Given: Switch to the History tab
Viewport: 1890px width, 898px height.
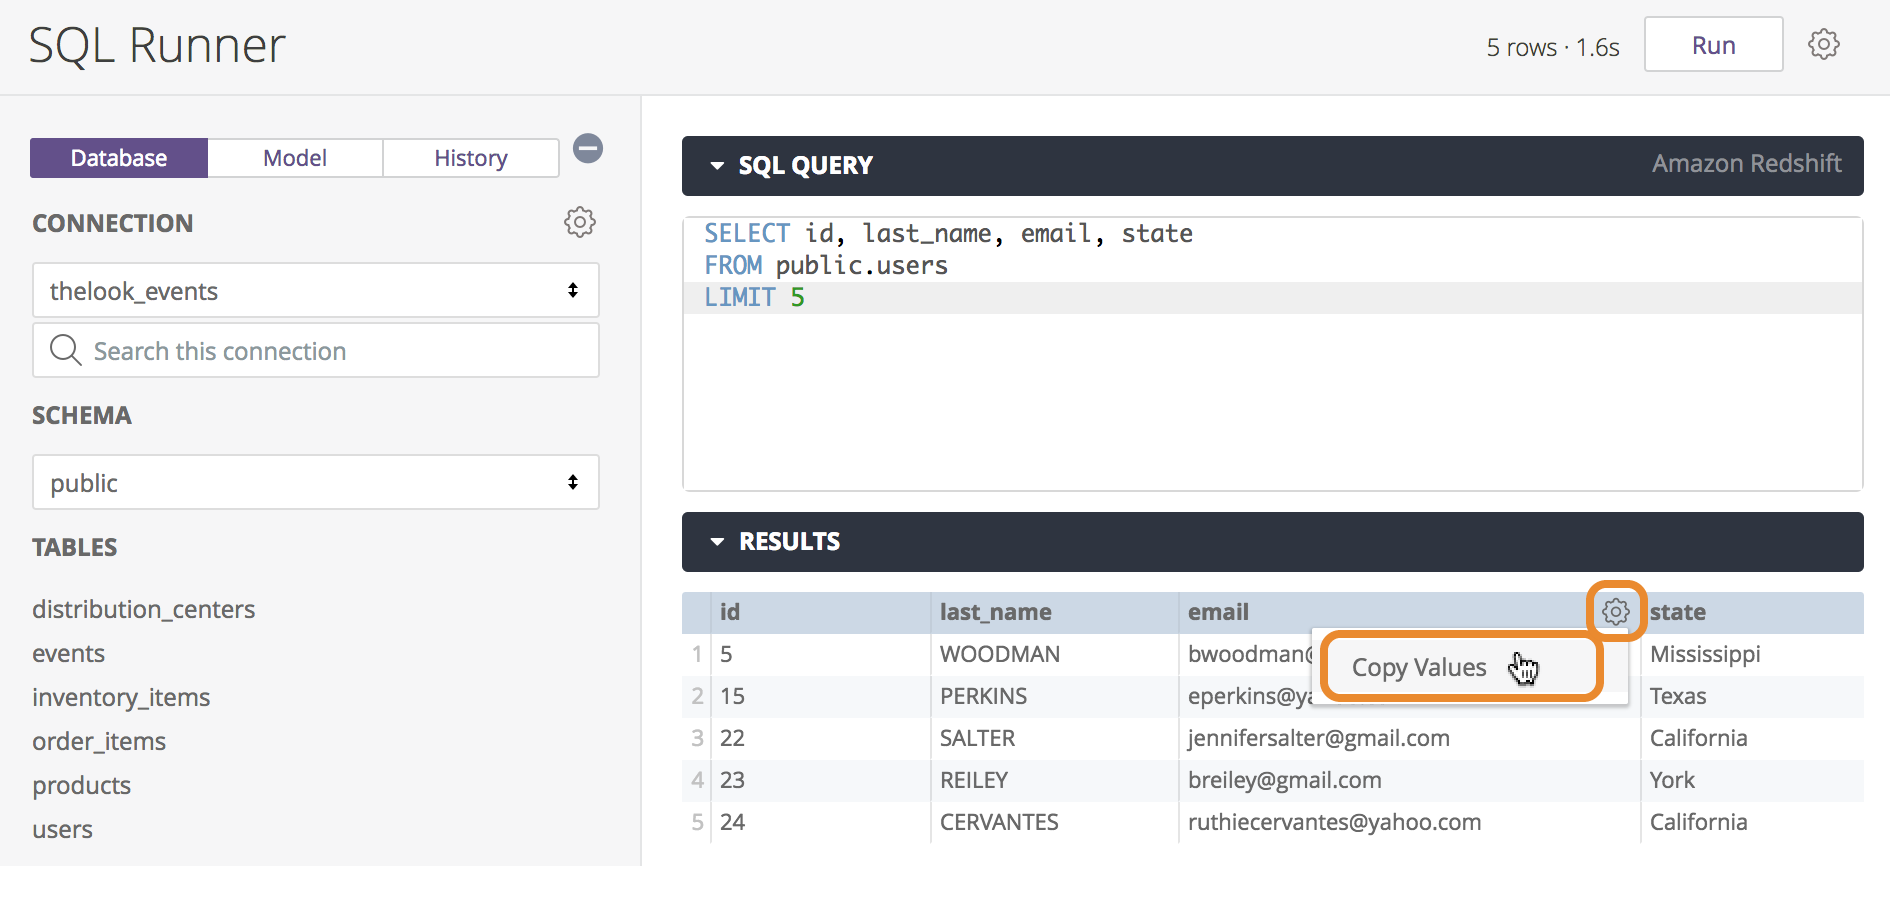Looking at the screenshot, I should pyautogui.click(x=470, y=158).
